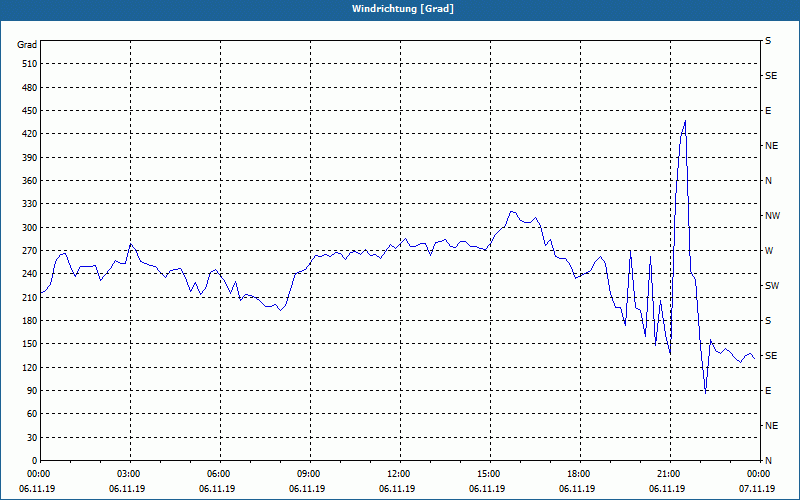The image size is (800, 500).
Task: Click the 510 value on the y-axis
Action: [x=30, y=64]
